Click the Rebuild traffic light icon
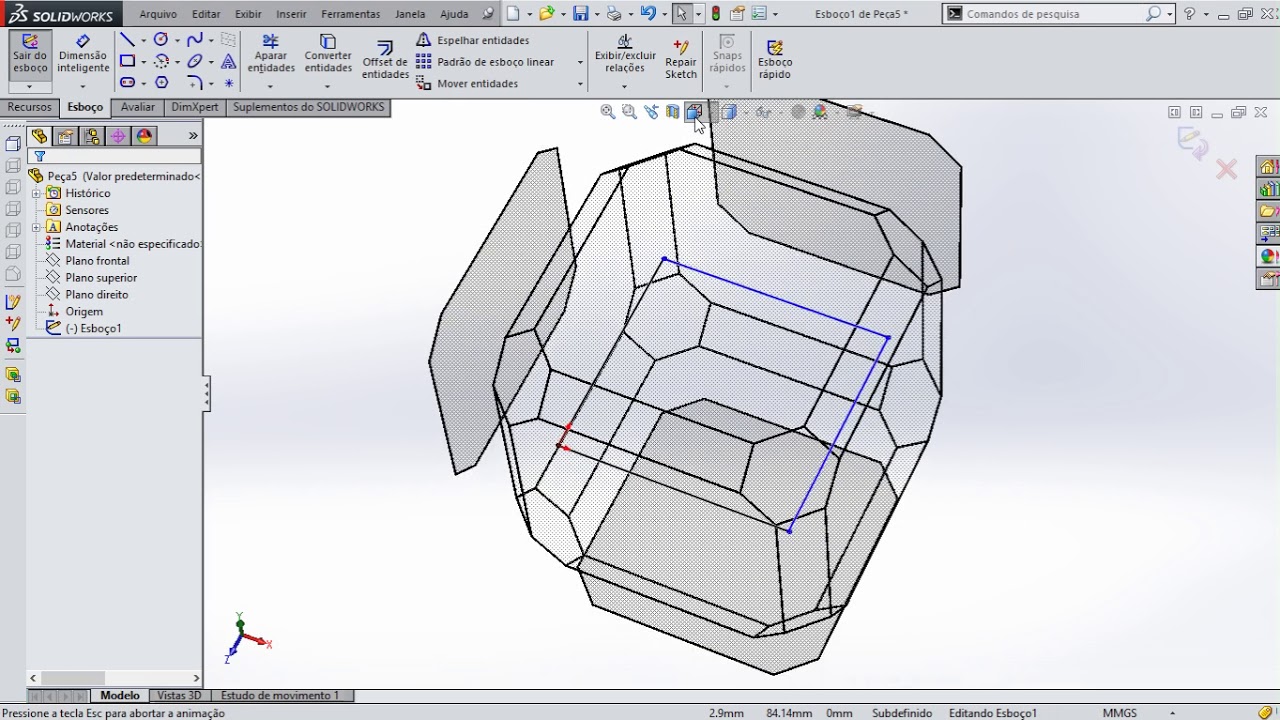Image resolution: width=1280 pixels, height=720 pixels. 716,14
